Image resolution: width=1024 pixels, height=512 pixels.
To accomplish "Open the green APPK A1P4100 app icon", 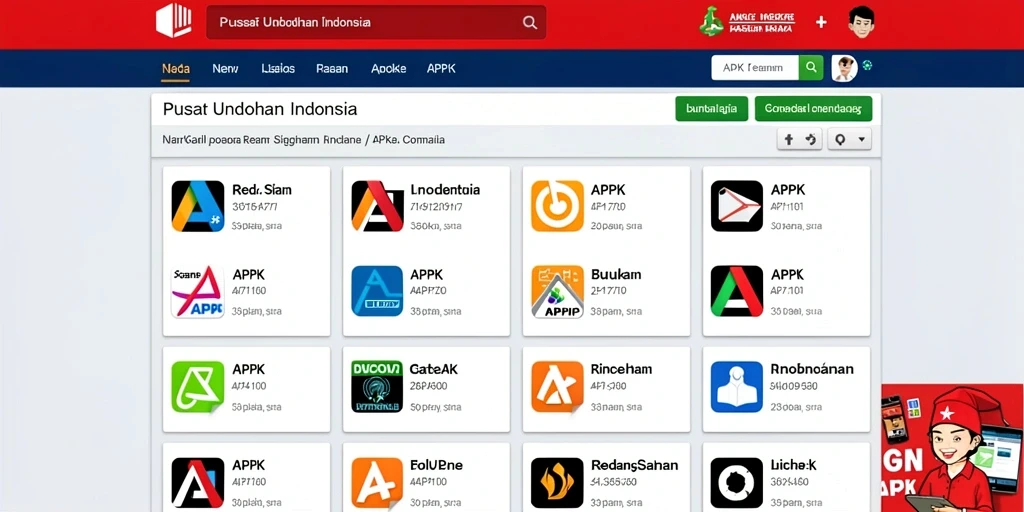I will (198, 387).
